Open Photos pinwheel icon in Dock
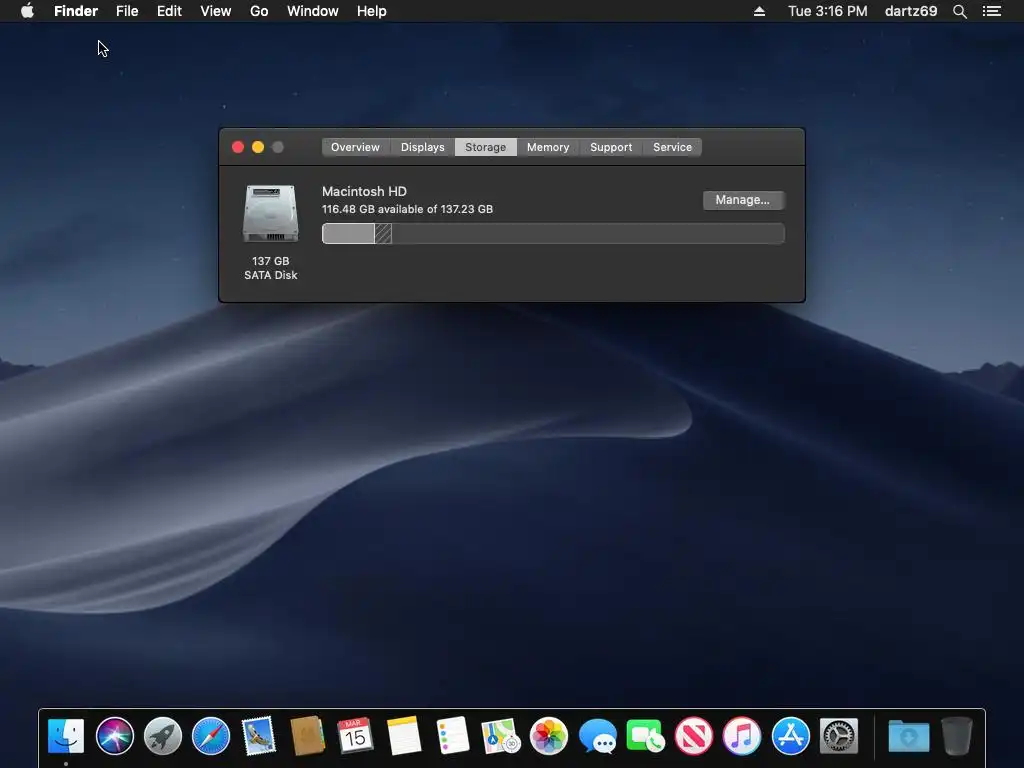This screenshot has width=1024, height=768. click(x=549, y=736)
